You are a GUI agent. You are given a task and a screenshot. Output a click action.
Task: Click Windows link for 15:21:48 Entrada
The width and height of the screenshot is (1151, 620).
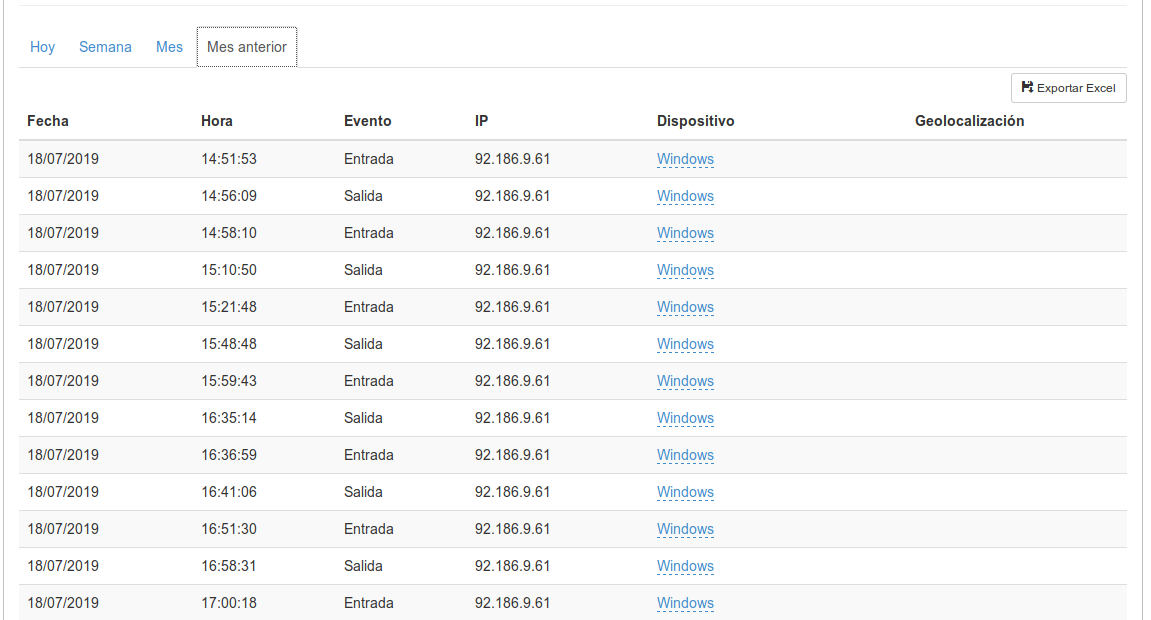(685, 307)
